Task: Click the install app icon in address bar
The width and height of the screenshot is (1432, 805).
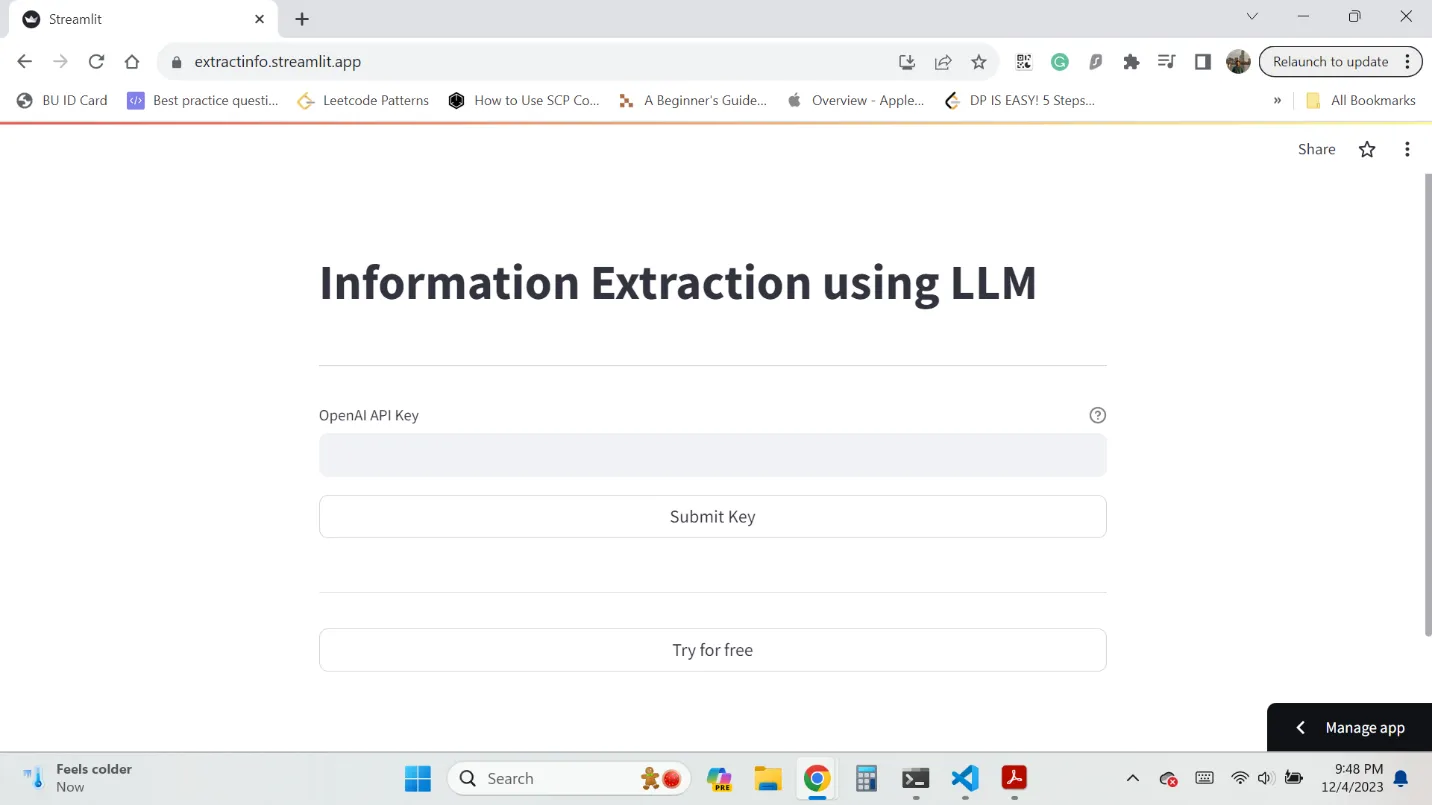Action: coord(907,62)
